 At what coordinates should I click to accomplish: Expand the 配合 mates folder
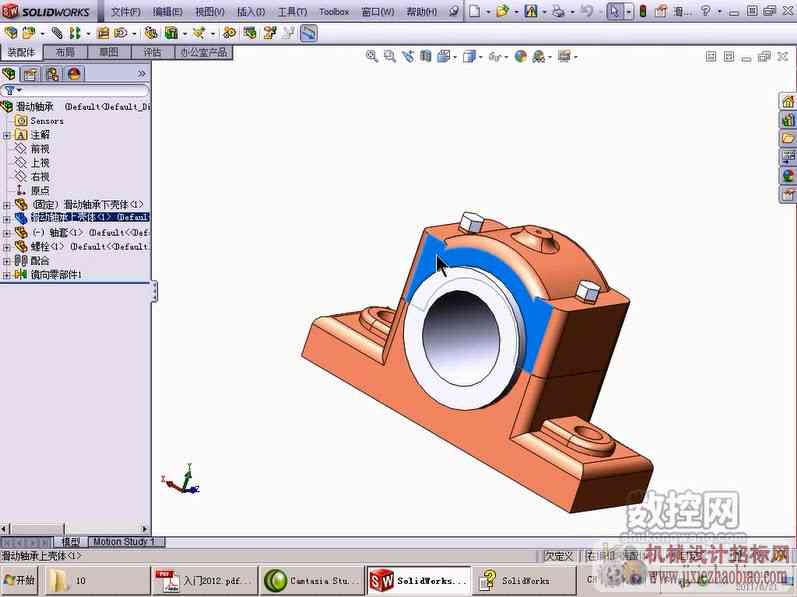tap(7, 261)
